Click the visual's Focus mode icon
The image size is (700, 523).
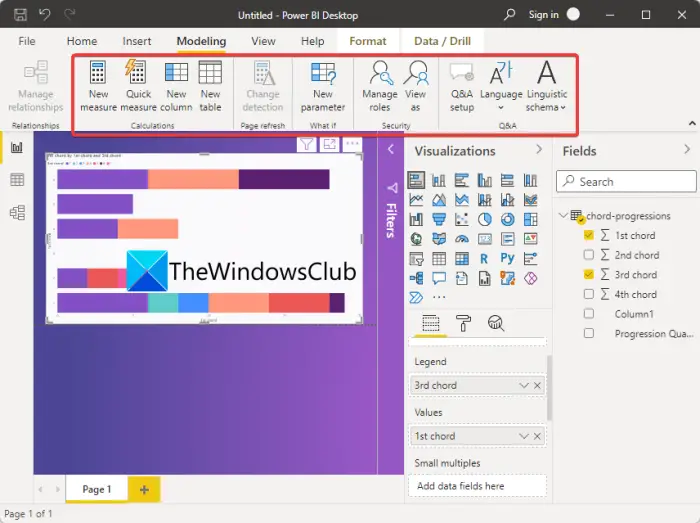[329, 144]
